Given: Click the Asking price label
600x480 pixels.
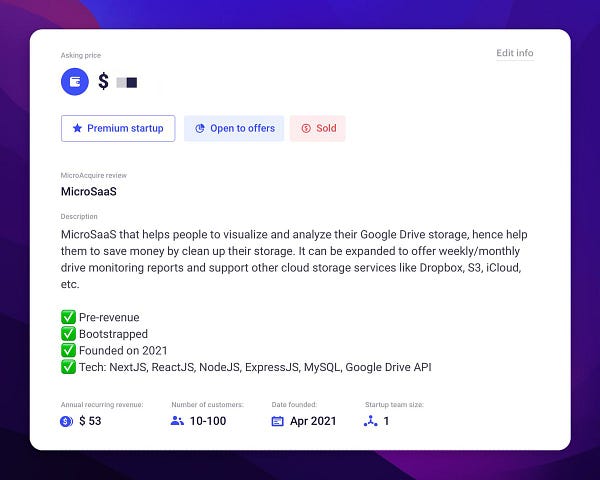Looking at the screenshot, I should [81, 56].
